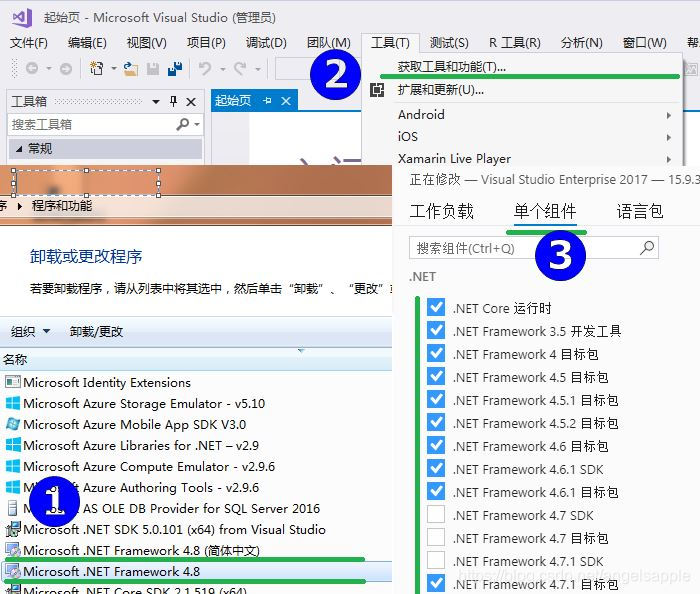700x594 pixels.
Task: Click the save all toolbar icon
Action: [x=175, y=68]
